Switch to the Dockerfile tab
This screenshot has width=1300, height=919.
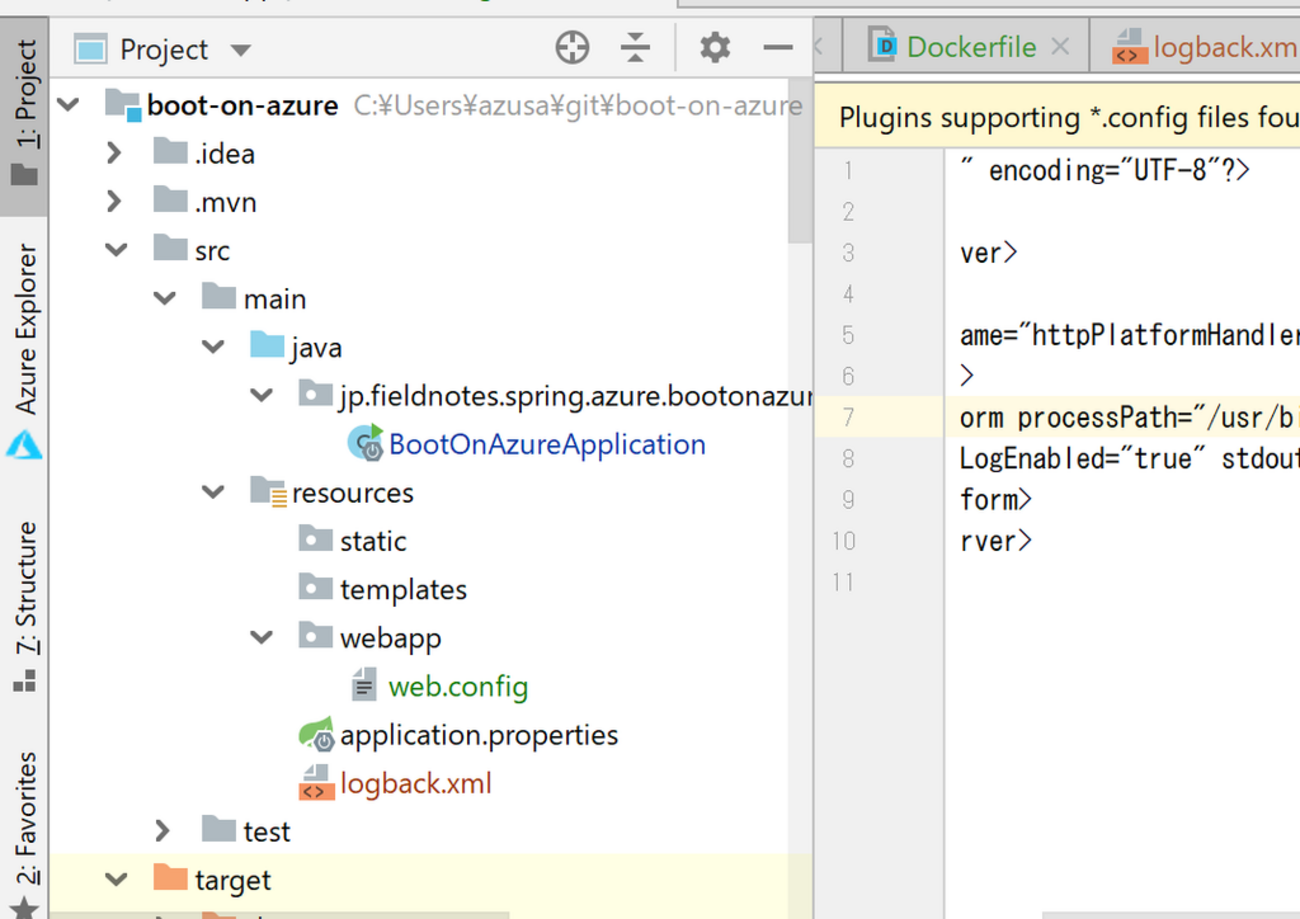pyautogui.click(x=969, y=47)
